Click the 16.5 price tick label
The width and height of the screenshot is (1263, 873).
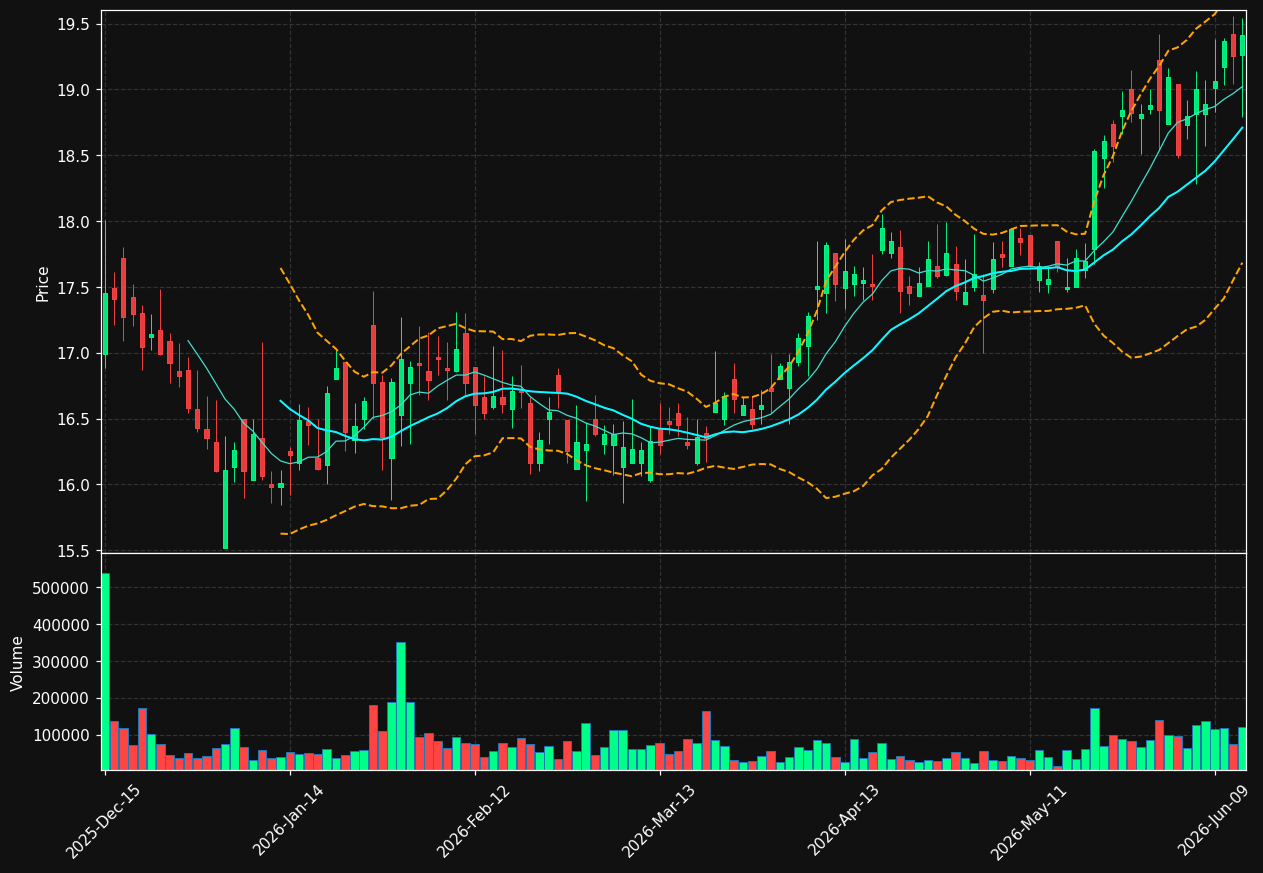pyautogui.click(x=75, y=419)
